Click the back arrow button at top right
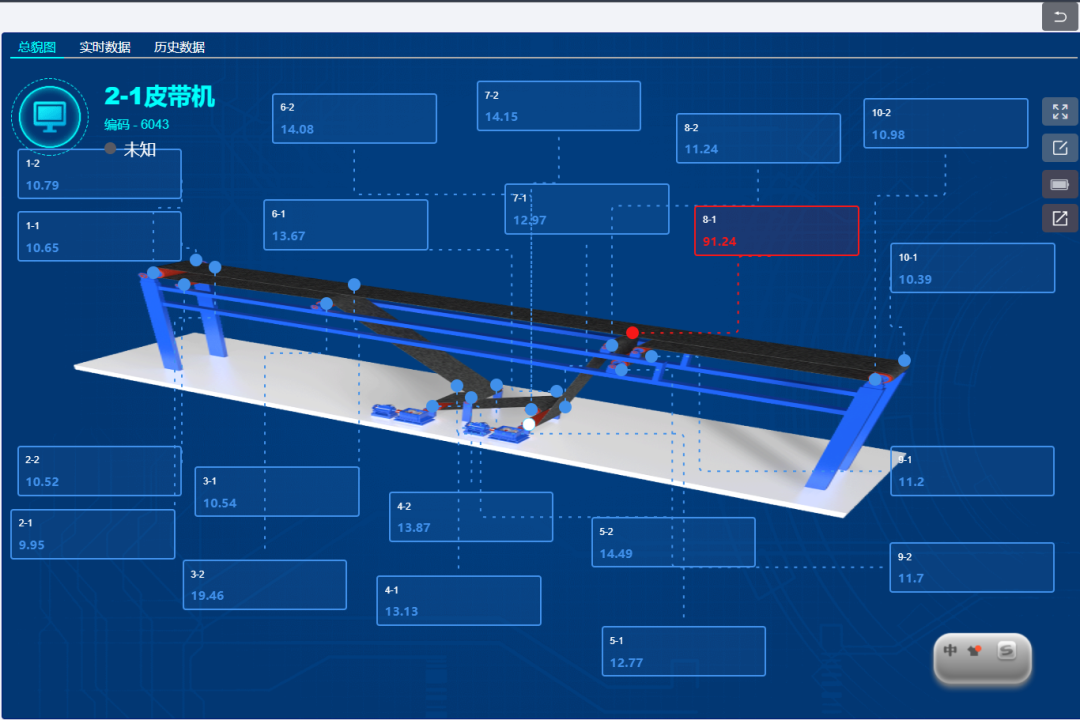 [x=1059, y=17]
